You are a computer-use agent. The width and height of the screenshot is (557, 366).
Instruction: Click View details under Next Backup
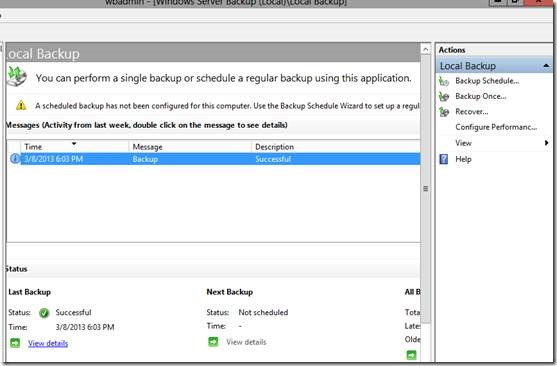[x=246, y=342]
